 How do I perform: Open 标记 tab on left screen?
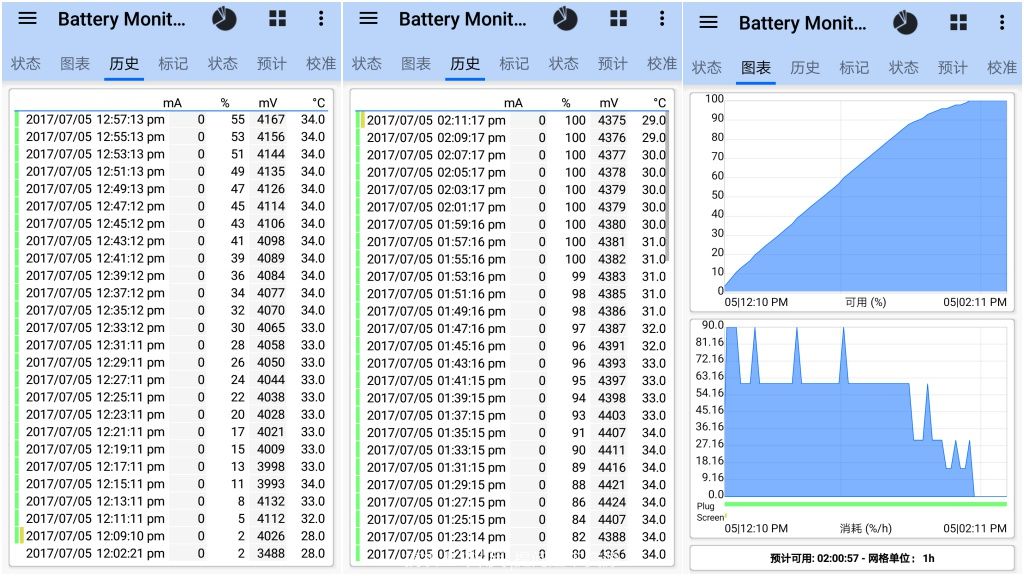coord(173,63)
